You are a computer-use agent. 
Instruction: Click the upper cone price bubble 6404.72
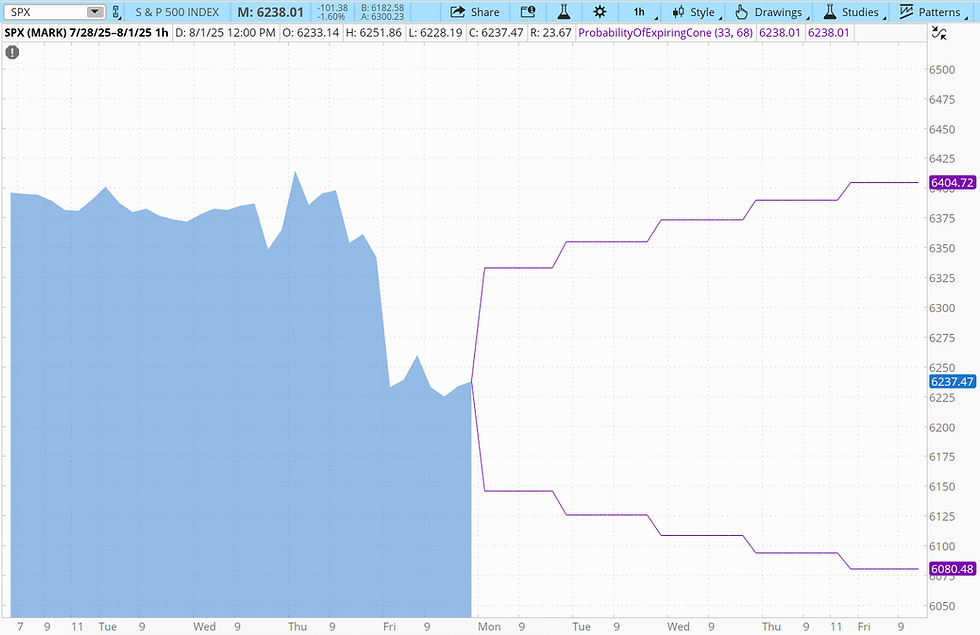(x=952, y=182)
